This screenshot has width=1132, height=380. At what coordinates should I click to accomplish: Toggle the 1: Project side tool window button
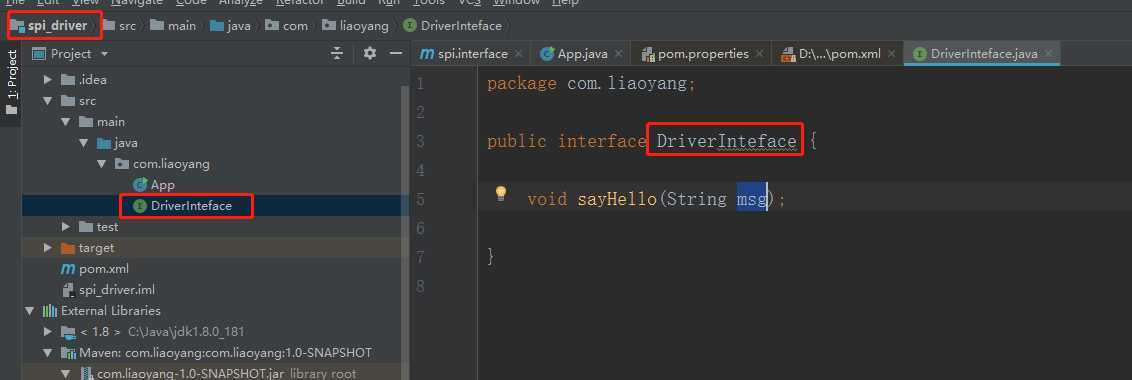coord(11,83)
